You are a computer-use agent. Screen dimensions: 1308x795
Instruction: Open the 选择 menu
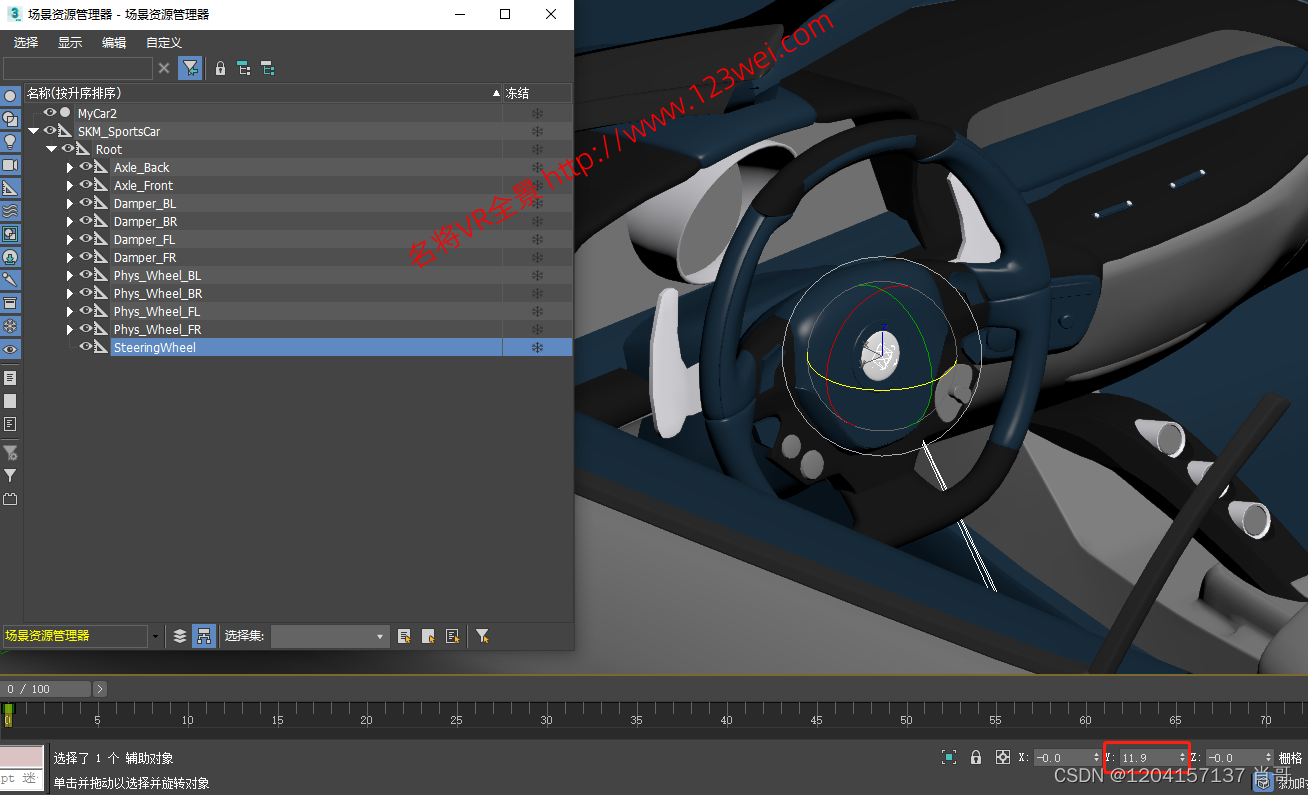point(26,42)
